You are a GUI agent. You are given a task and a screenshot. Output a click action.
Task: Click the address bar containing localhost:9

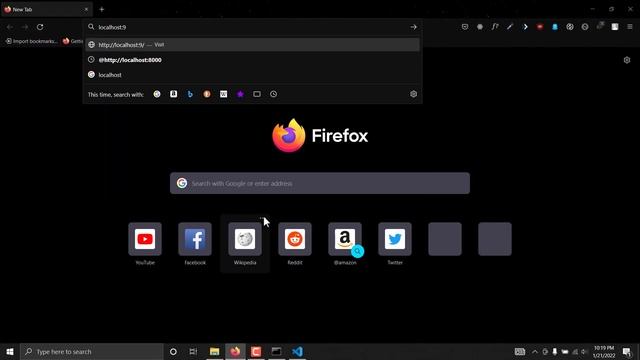pos(252,27)
